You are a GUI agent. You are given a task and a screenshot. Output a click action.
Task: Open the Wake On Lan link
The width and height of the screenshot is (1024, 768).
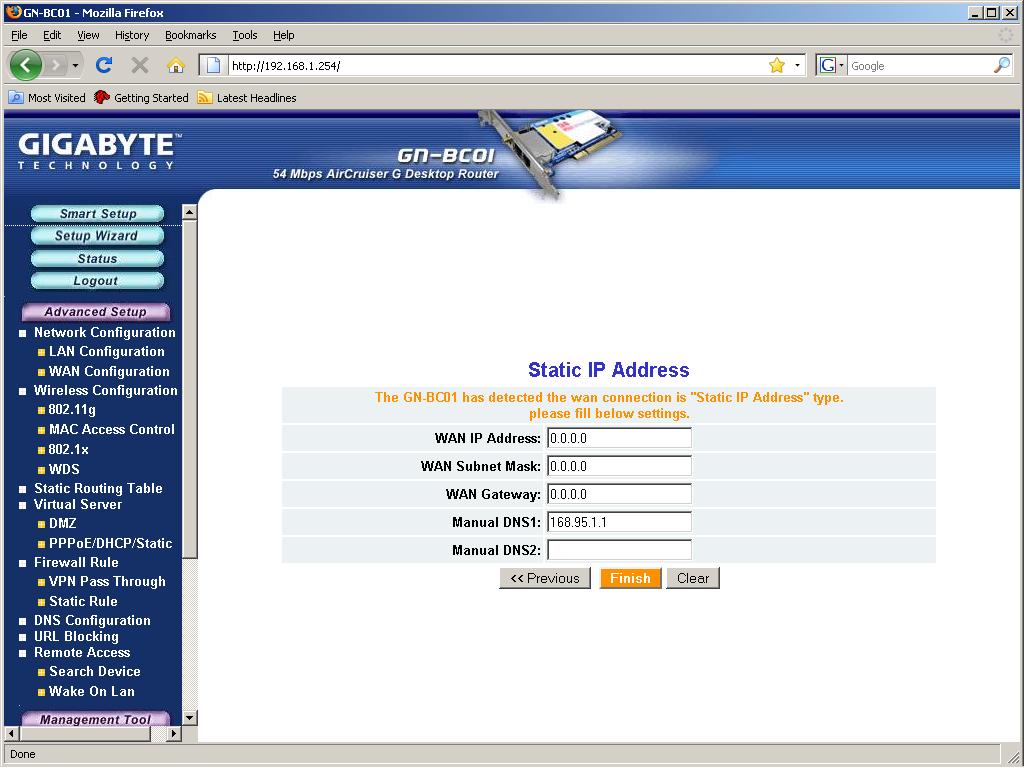[x=91, y=692]
